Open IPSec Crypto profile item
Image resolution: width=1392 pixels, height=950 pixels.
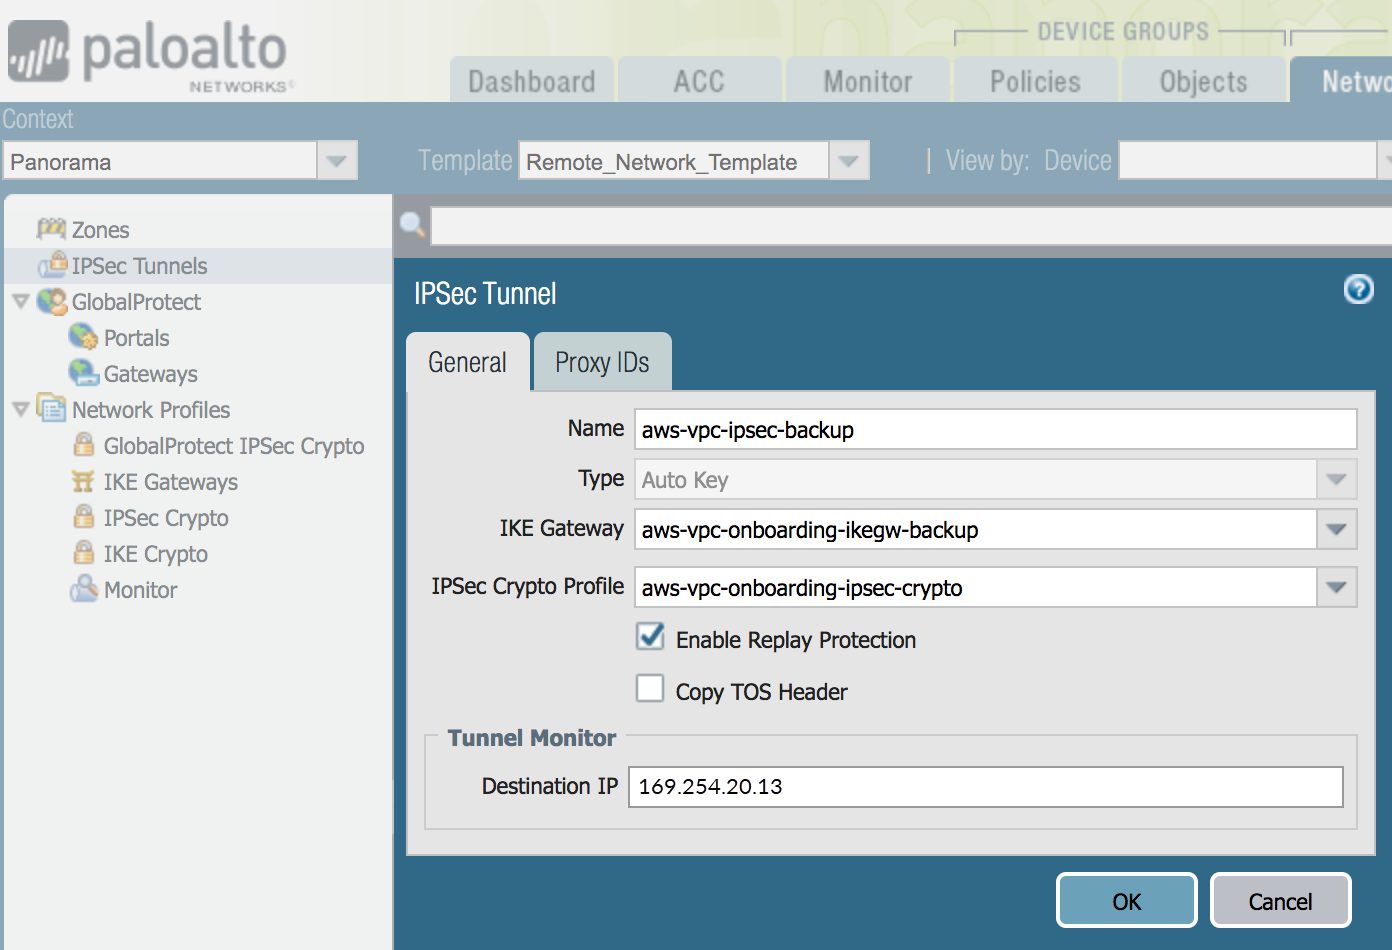pyautogui.click(x=165, y=518)
